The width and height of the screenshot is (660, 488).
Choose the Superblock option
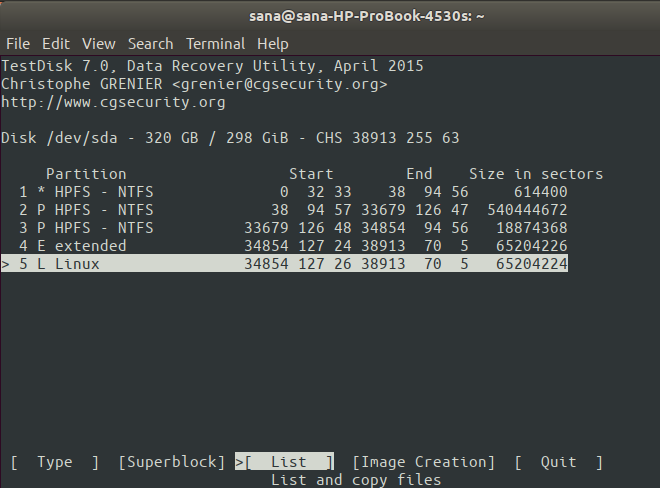tap(172, 462)
